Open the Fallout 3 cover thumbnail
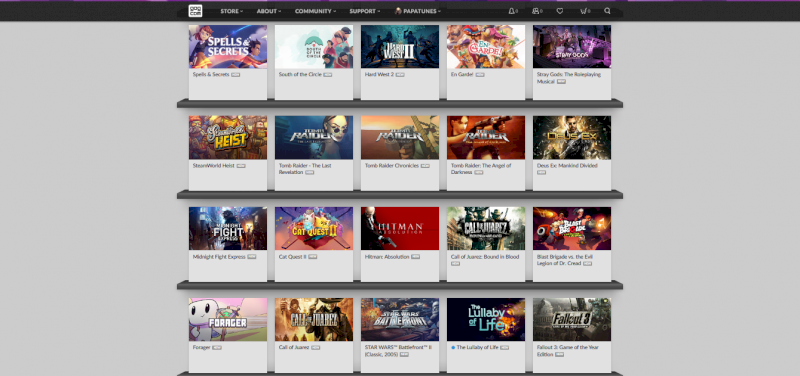Screen dimensions: 800x376 (572, 319)
